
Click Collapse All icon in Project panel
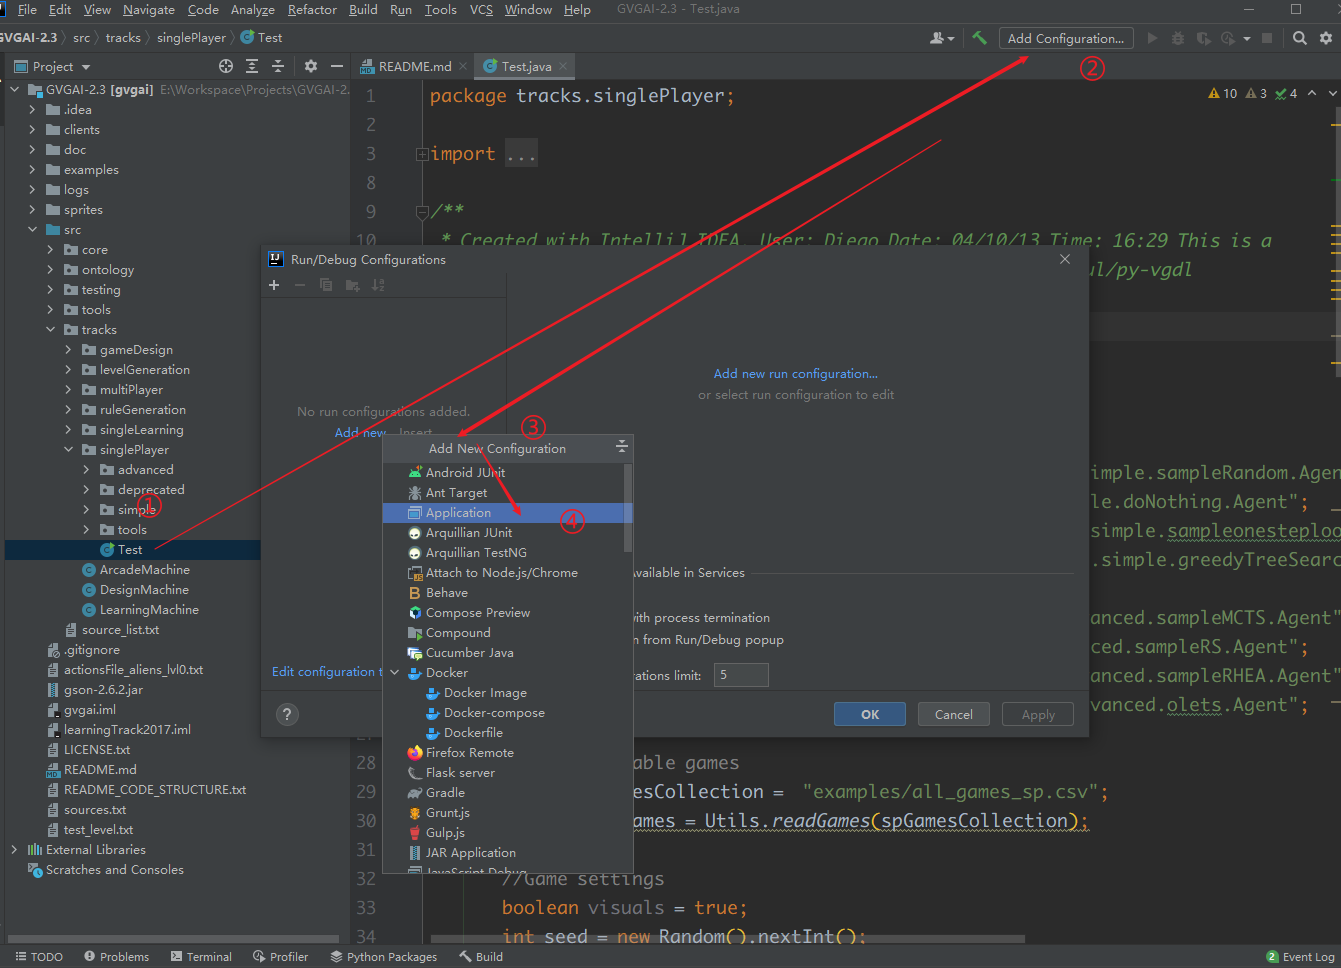pos(278,66)
